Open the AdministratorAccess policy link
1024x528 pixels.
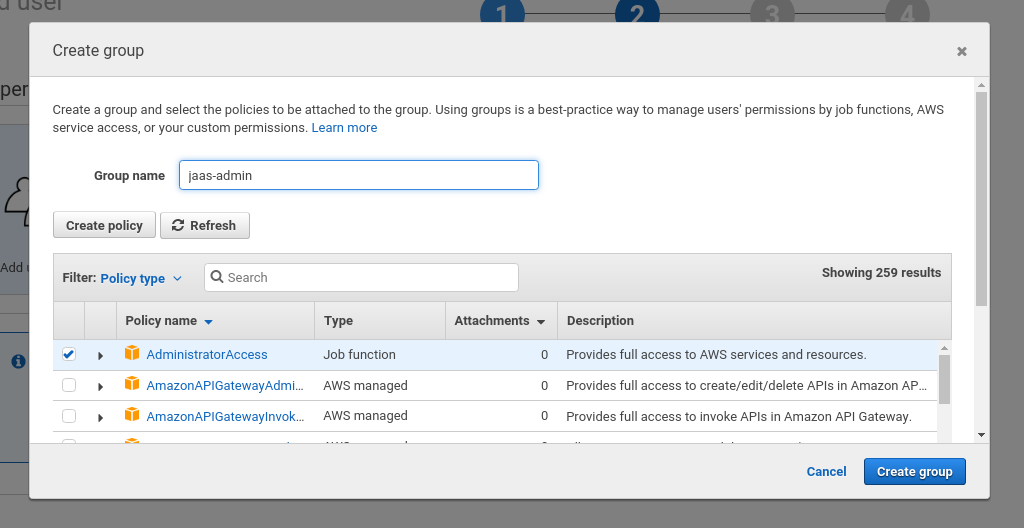pos(207,355)
